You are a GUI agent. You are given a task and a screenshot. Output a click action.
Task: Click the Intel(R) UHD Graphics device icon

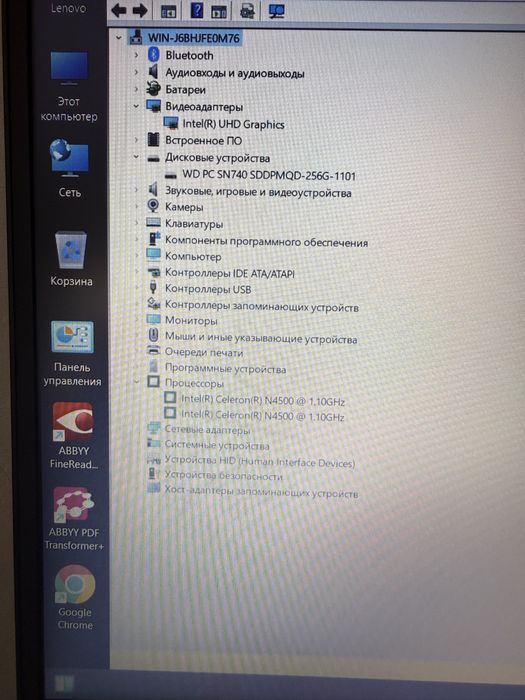(x=171, y=123)
